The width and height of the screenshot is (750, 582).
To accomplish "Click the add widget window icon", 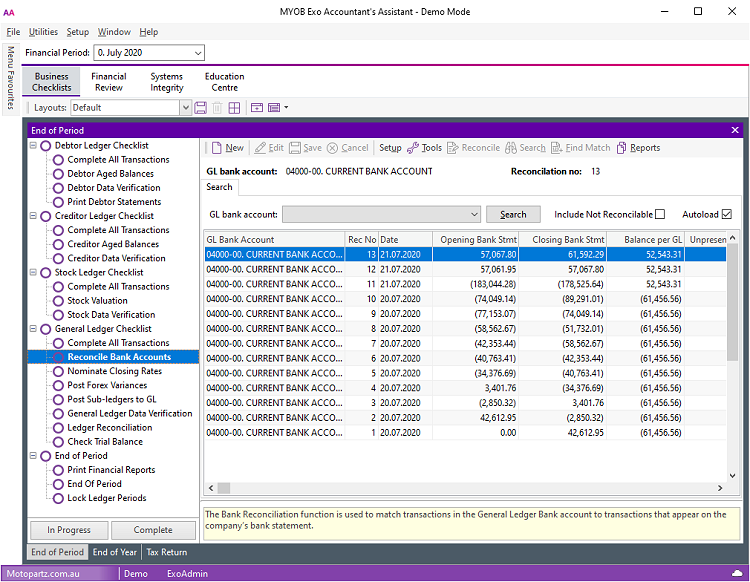I will 257,108.
